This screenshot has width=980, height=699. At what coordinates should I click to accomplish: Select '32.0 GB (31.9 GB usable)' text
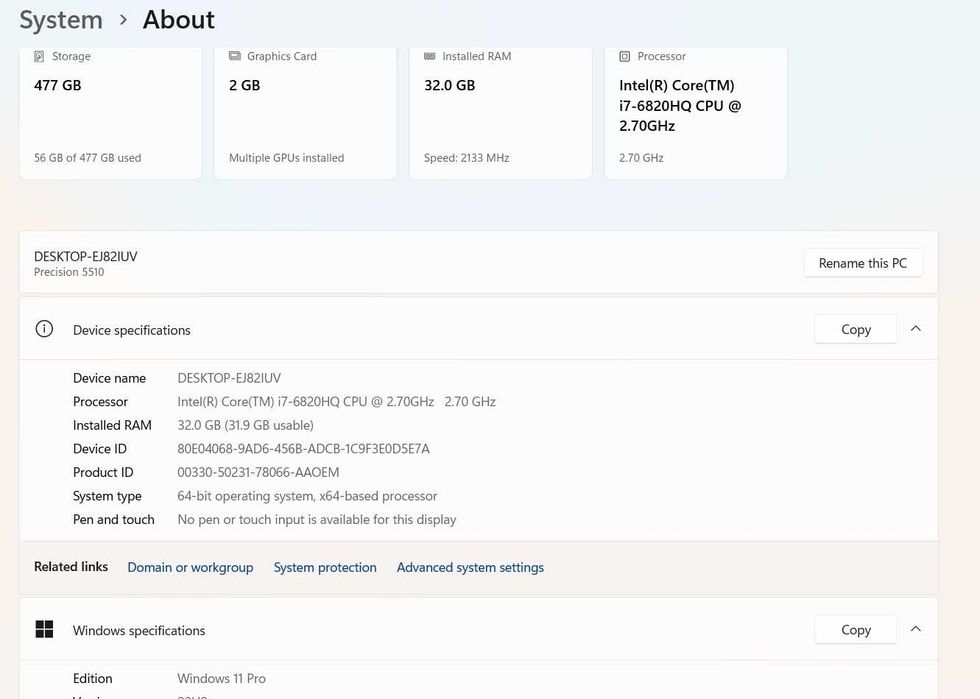245,425
